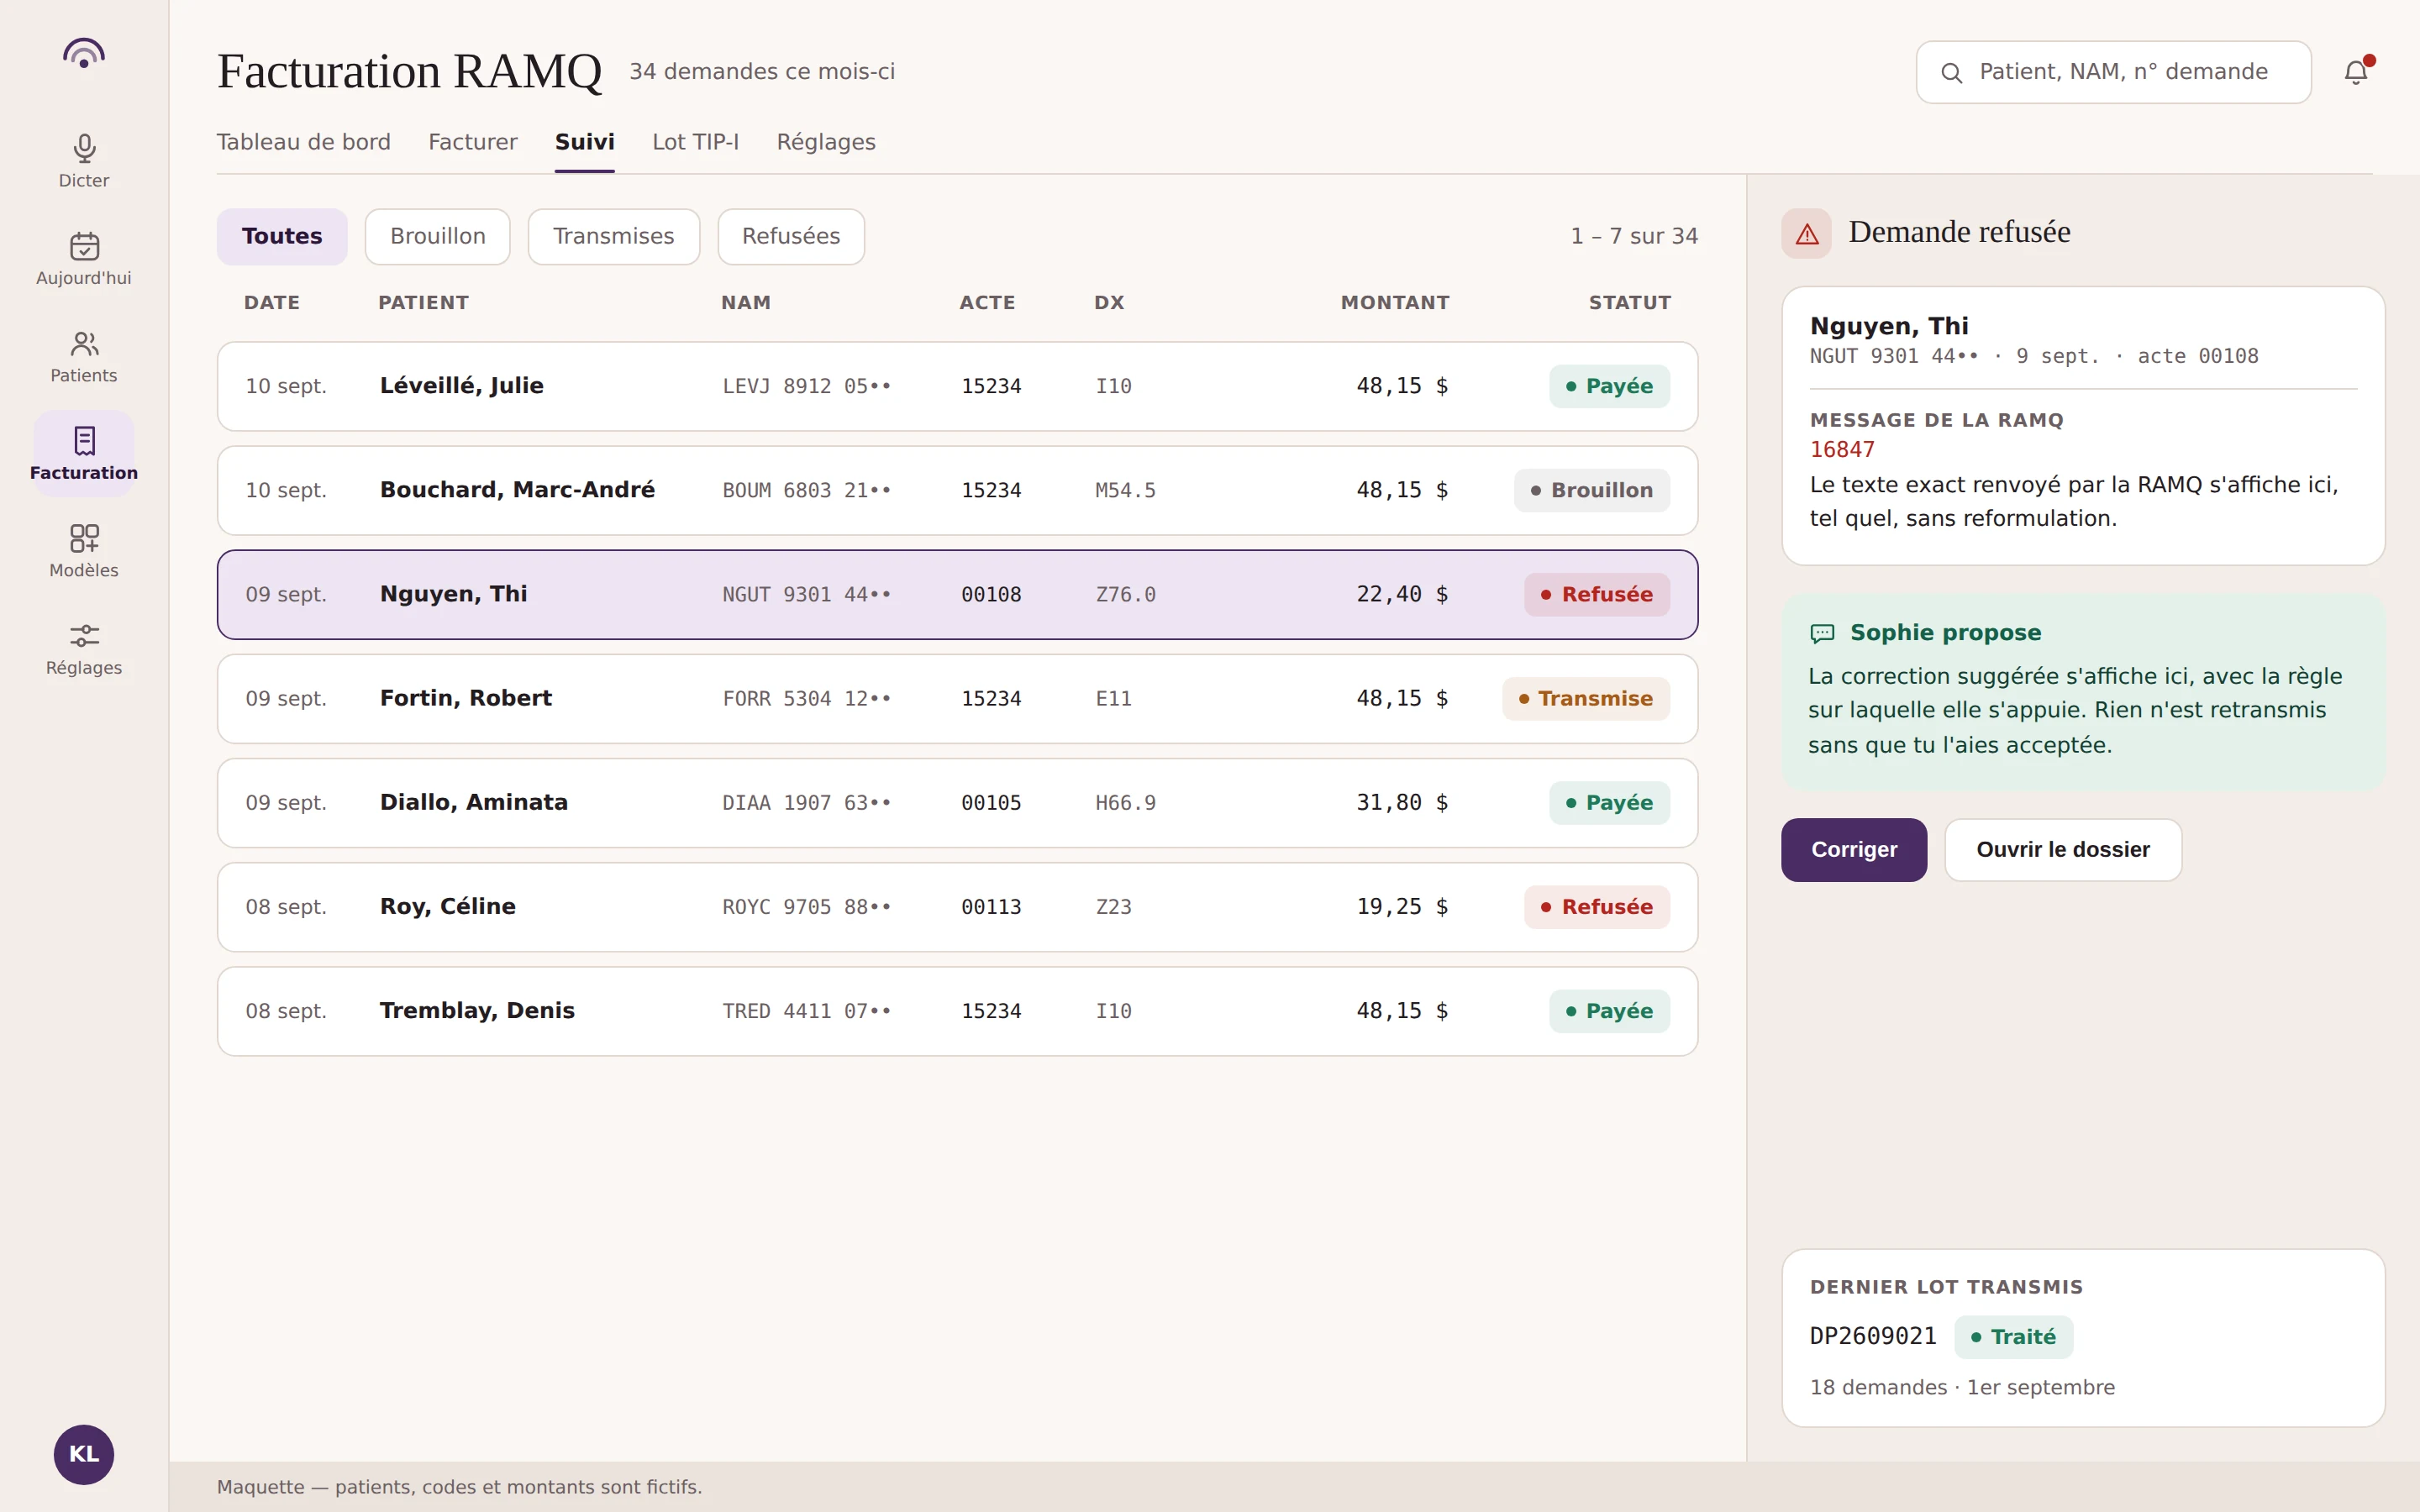This screenshot has width=2420, height=1512.
Task: Click the Brouillon status badge in table
Action: [x=1592, y=490]
